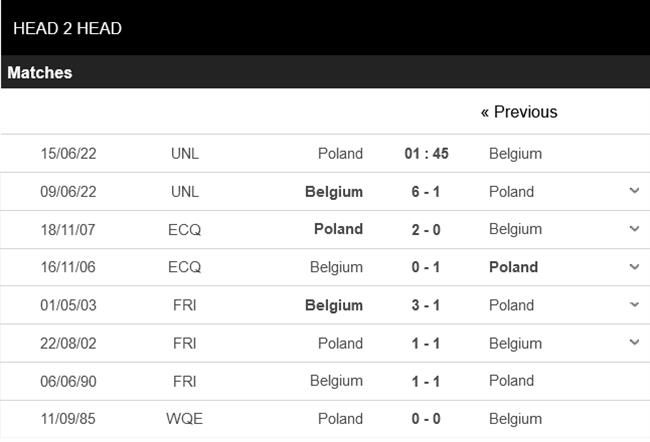Image resolution: width=650 pixels, height=442 pixels.
Task: Expand the 01/05/03 Belgium 3-1 Poland match
Action: tap(634, 305)
